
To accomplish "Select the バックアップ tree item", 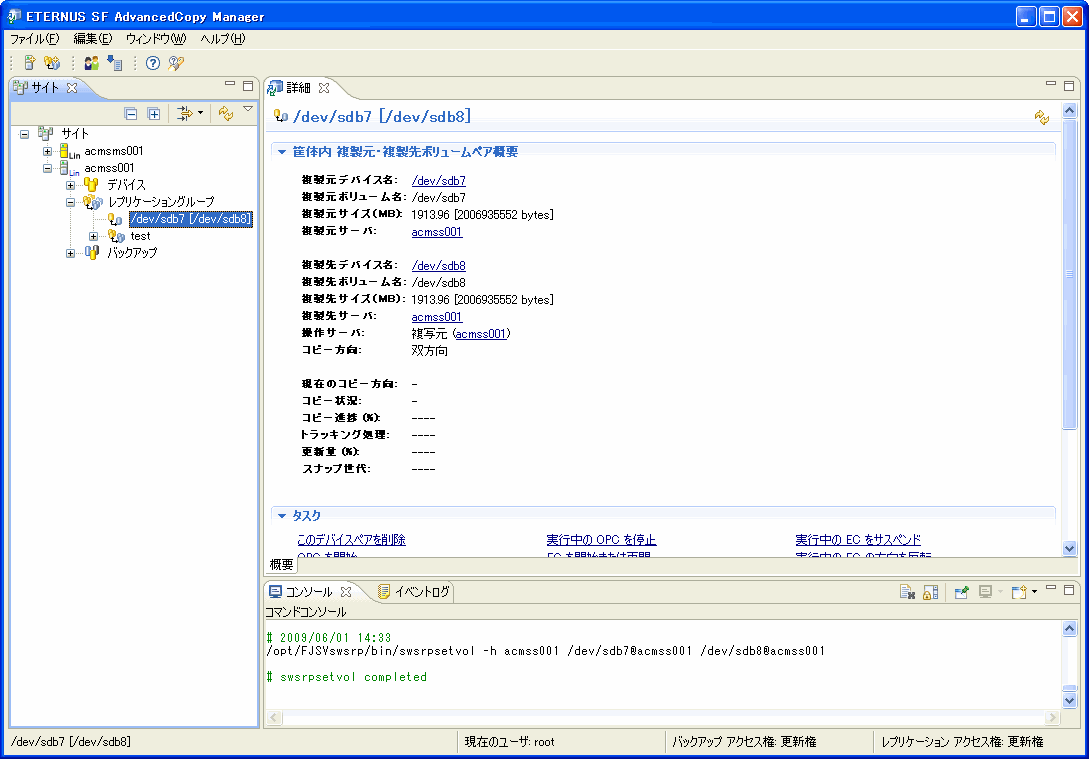I will [x=132, y=253].
